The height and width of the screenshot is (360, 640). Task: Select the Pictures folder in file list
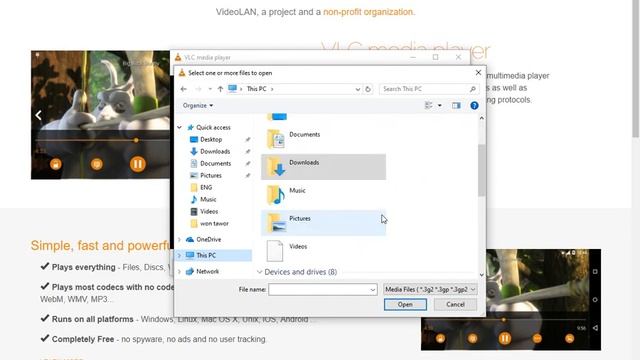coord(323,223)
